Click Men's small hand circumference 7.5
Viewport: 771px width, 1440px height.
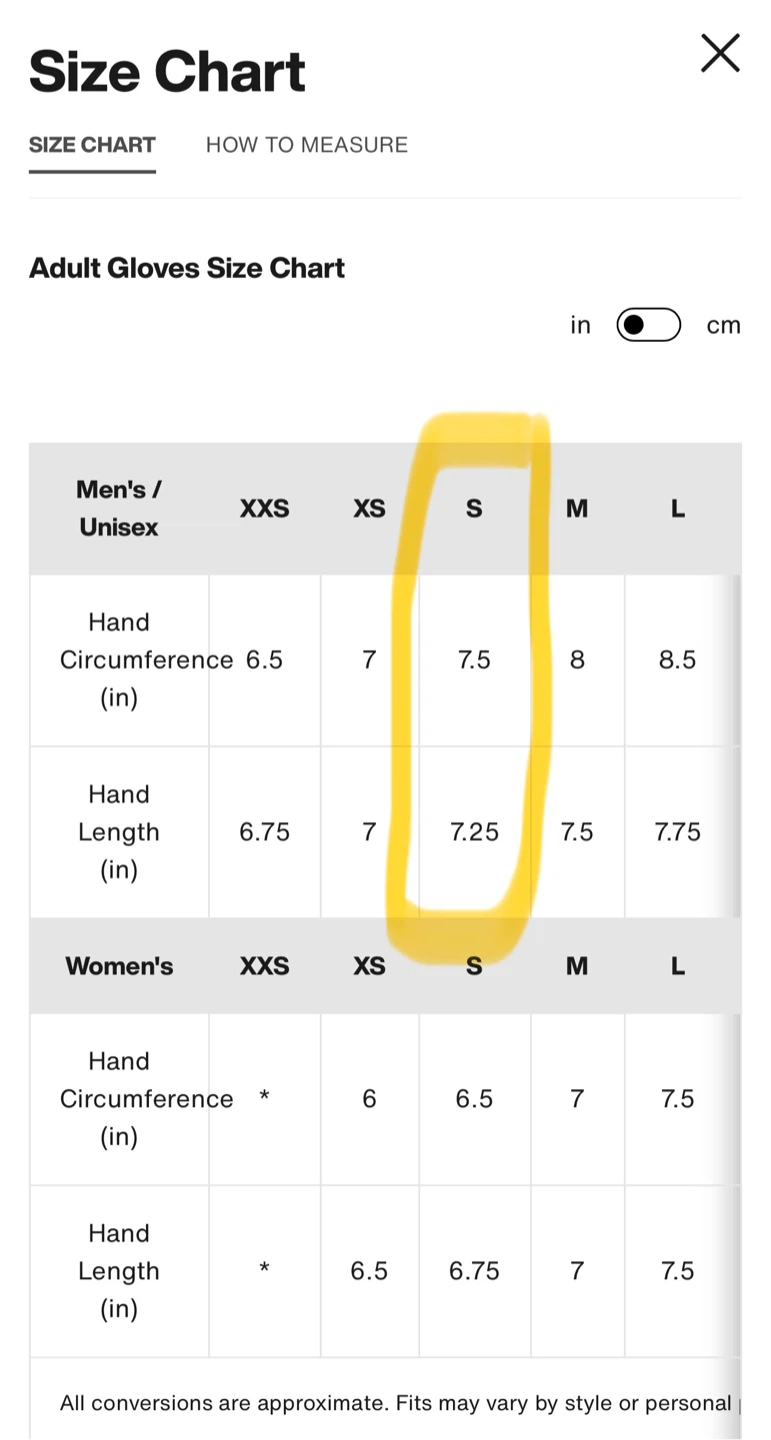coord(474,660)
